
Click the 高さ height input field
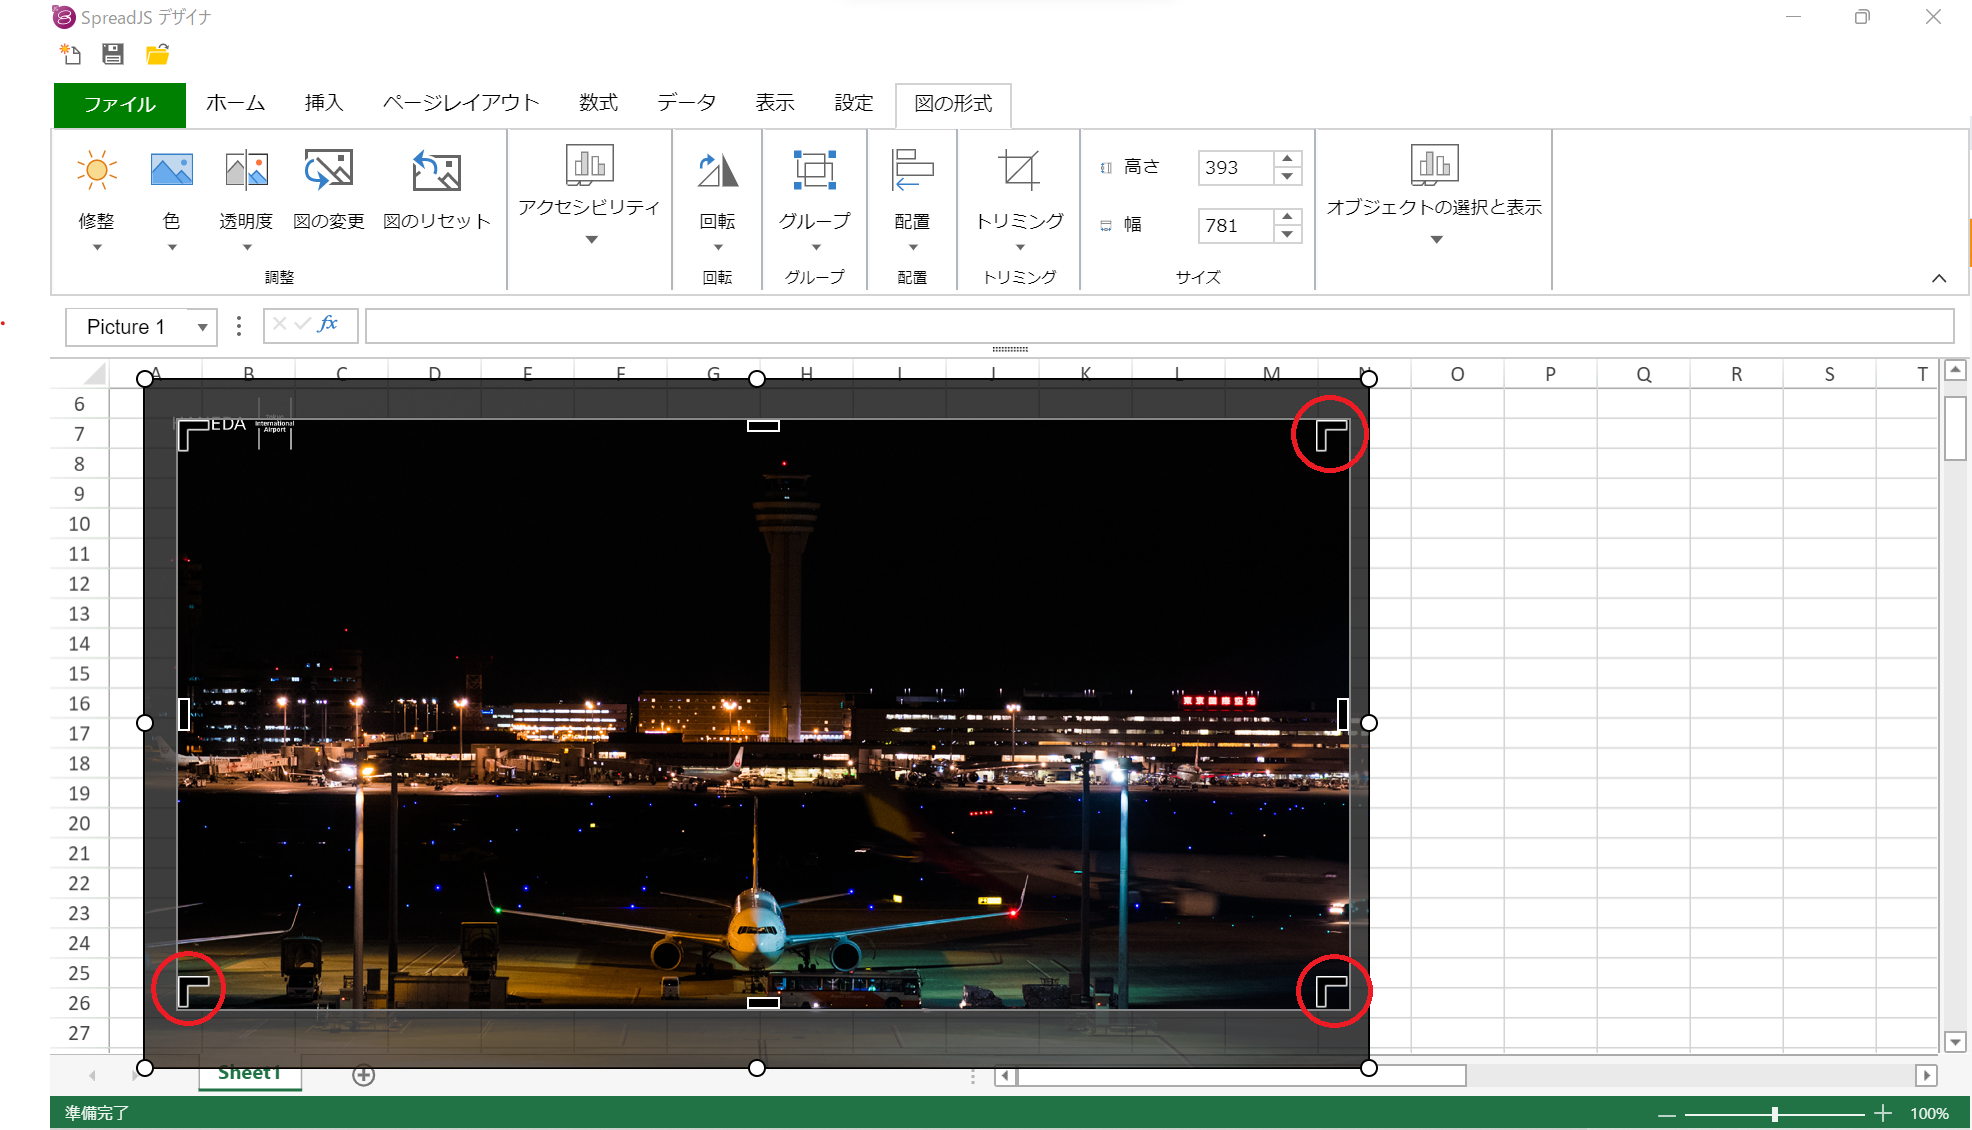pyautogui.click(x=1236, y=168)
